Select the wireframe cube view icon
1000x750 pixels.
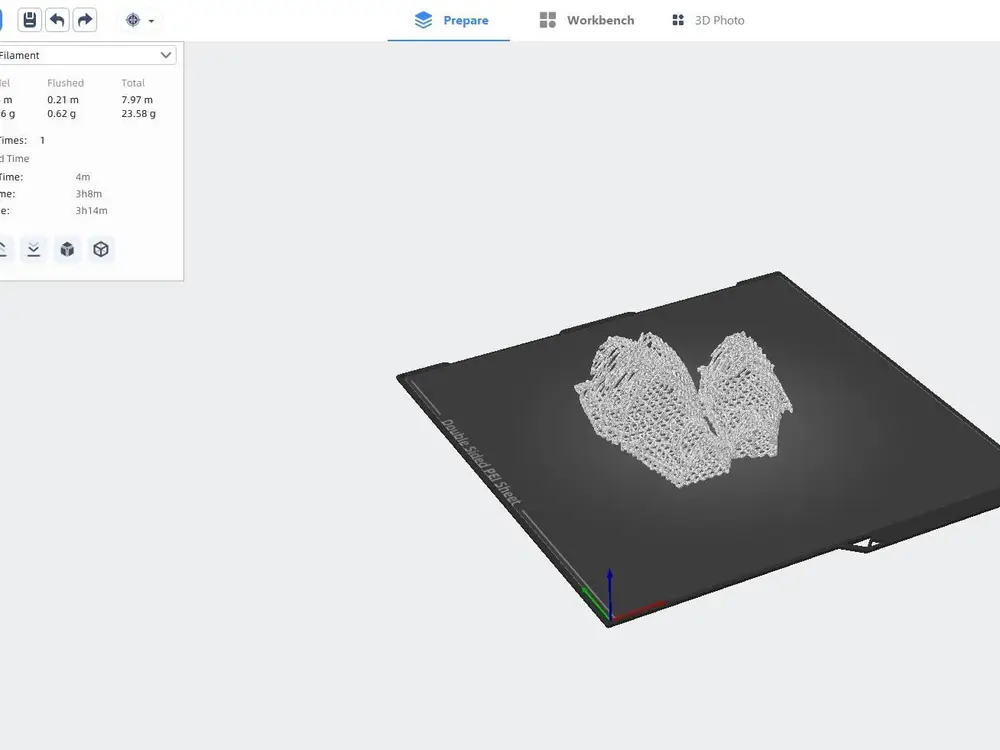point(101,249)
